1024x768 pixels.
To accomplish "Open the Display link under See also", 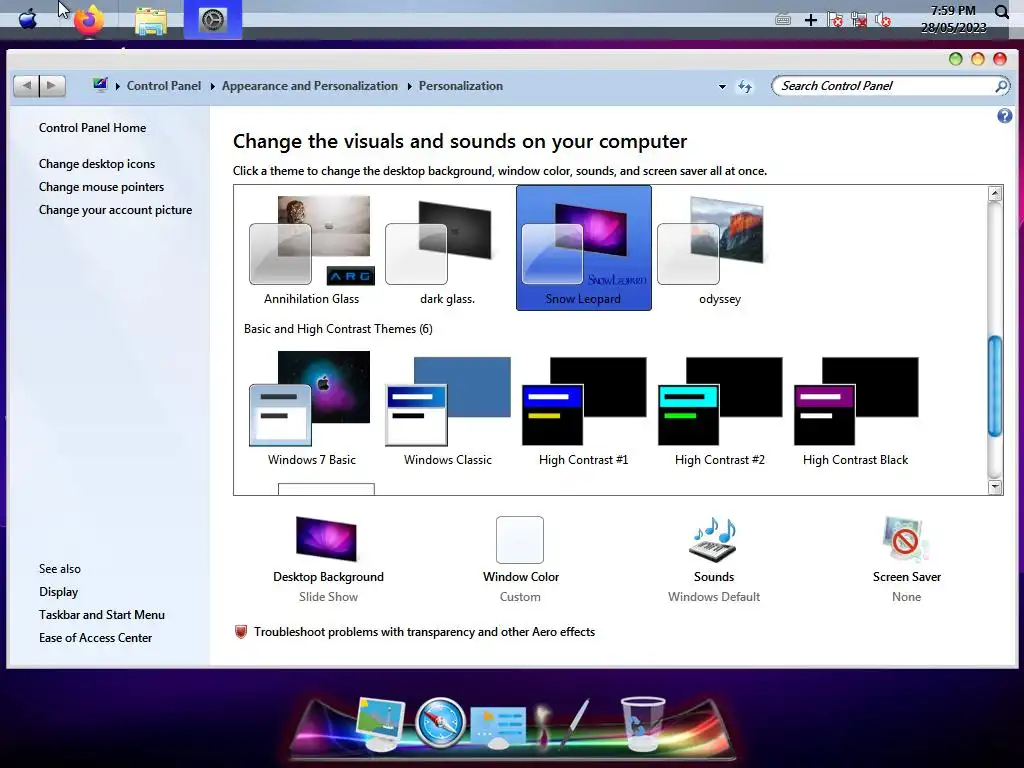I will click(58, 592).
